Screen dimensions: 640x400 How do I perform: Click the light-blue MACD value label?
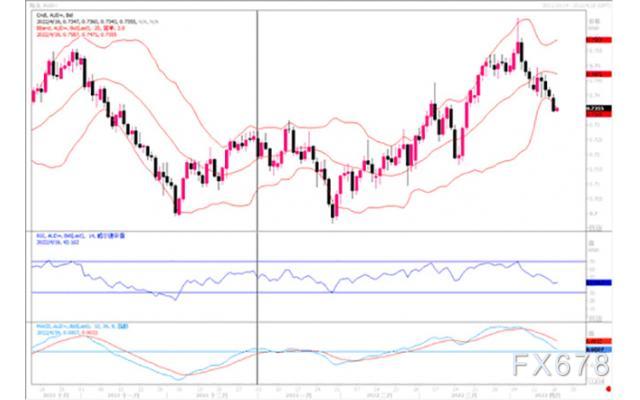(598, 350)
